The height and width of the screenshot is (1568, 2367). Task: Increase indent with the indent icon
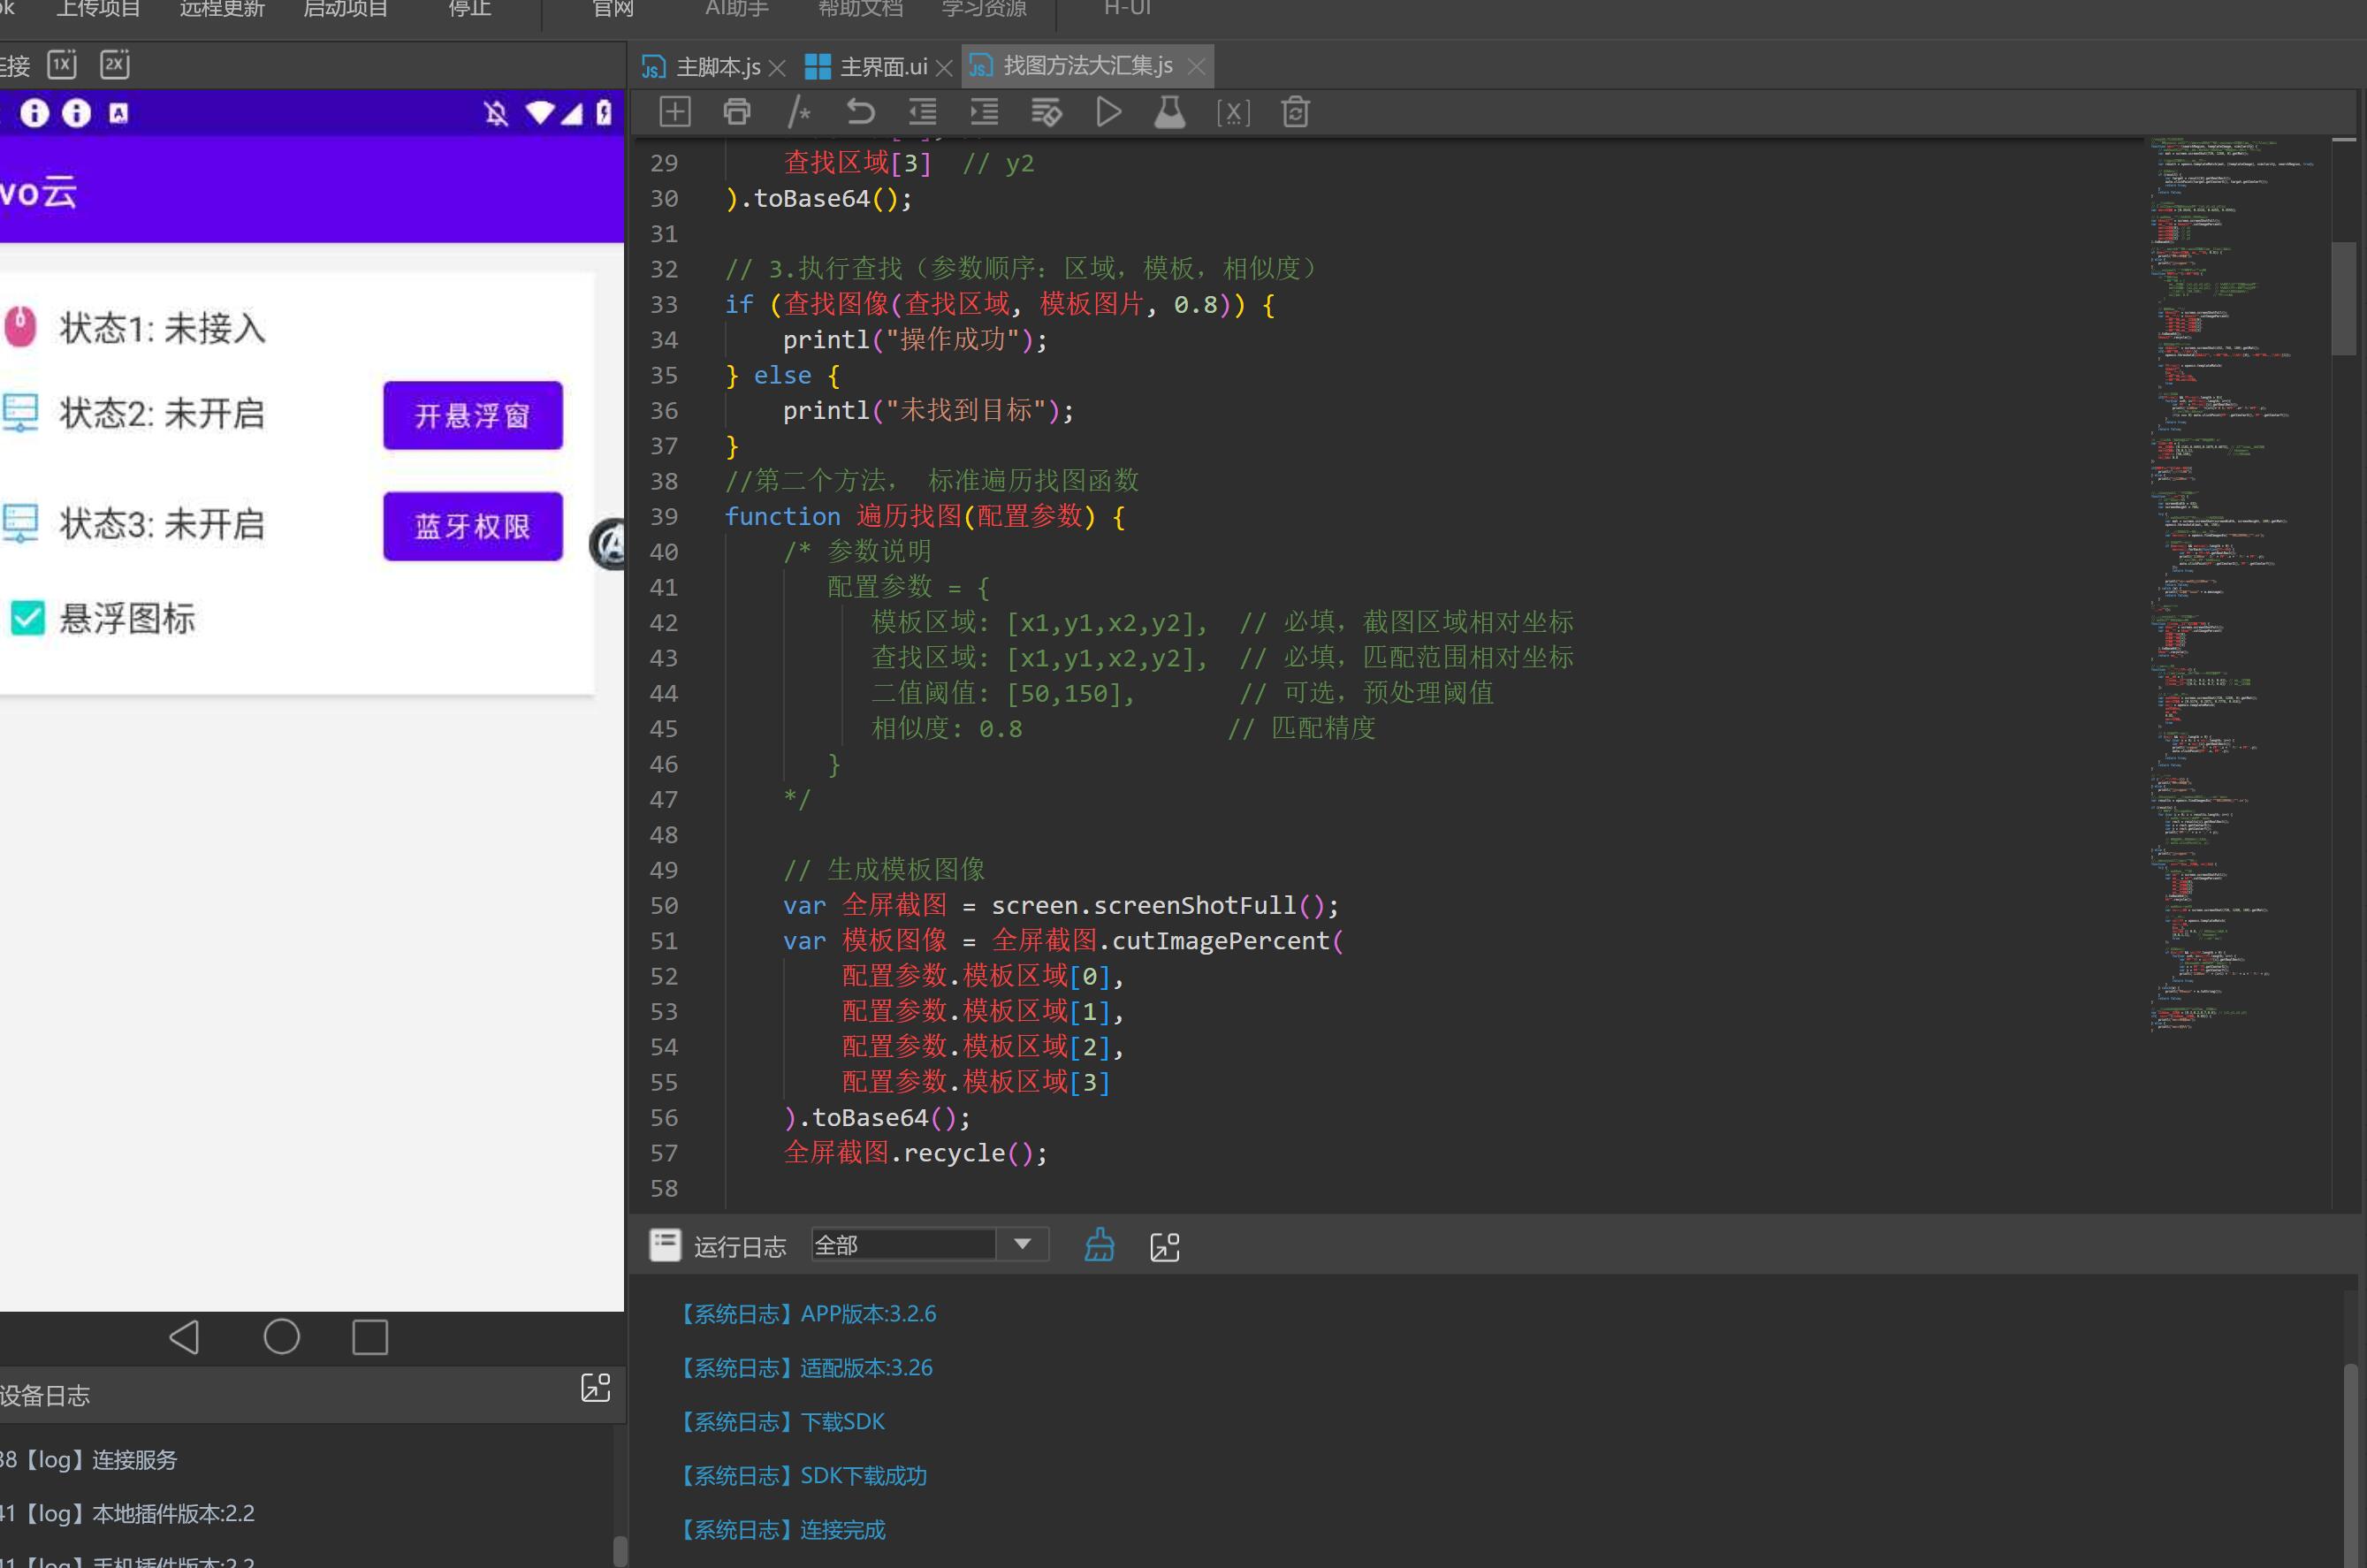(x=984, y=112)
